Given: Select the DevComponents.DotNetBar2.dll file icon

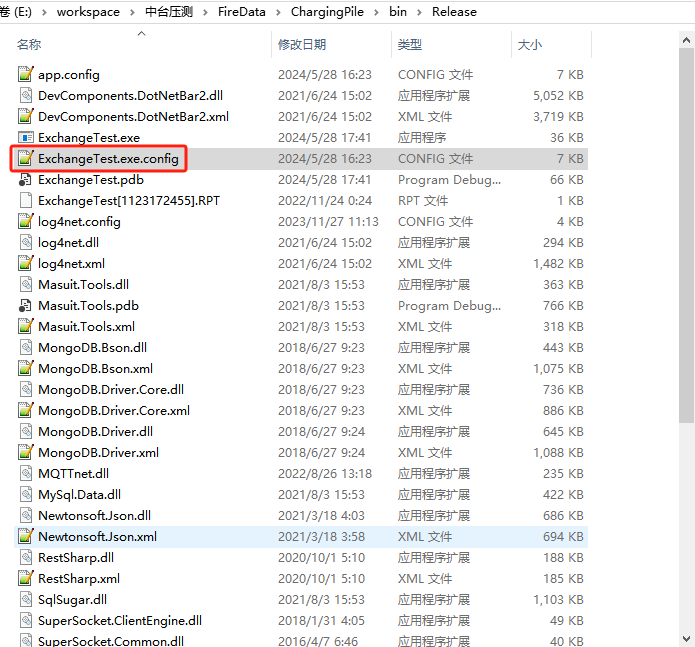Looking at the screenshot, I should (x=26, y=95).
